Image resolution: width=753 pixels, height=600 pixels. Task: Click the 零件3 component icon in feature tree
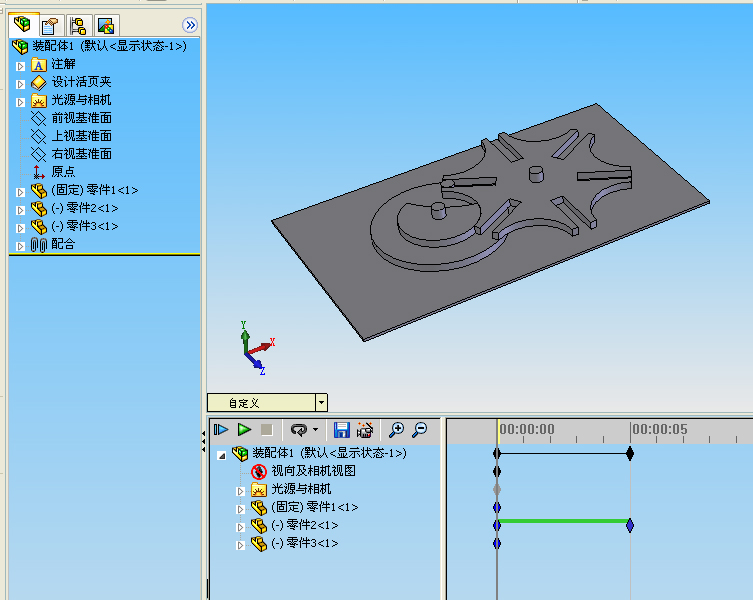click(38, 227)
